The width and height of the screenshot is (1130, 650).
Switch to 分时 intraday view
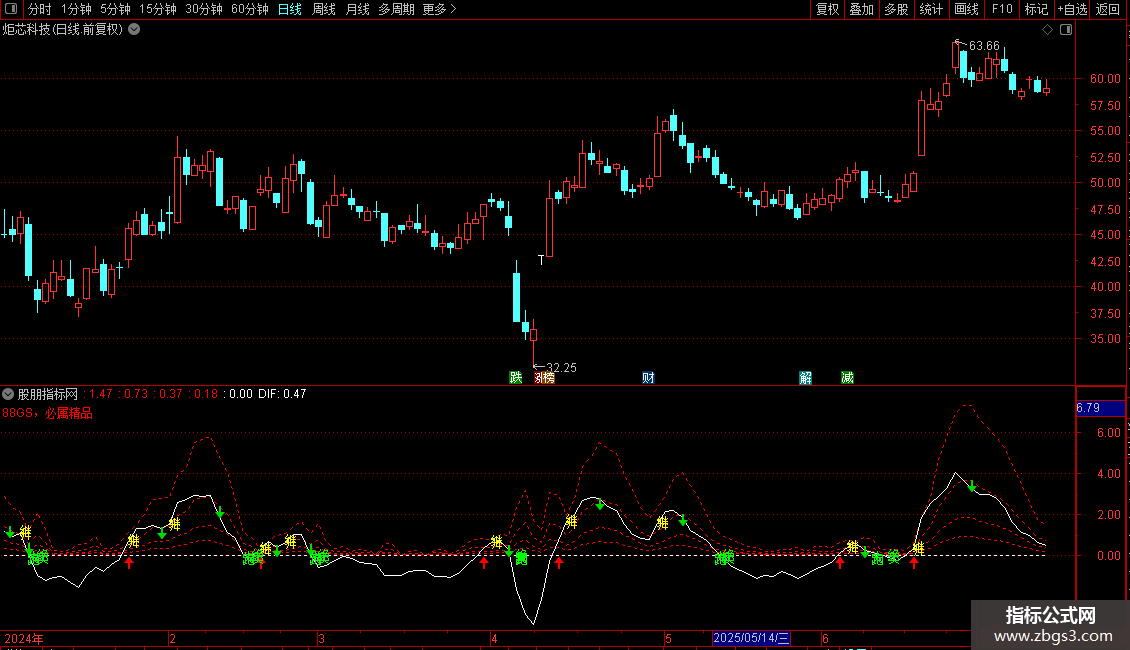pos(40,9)
